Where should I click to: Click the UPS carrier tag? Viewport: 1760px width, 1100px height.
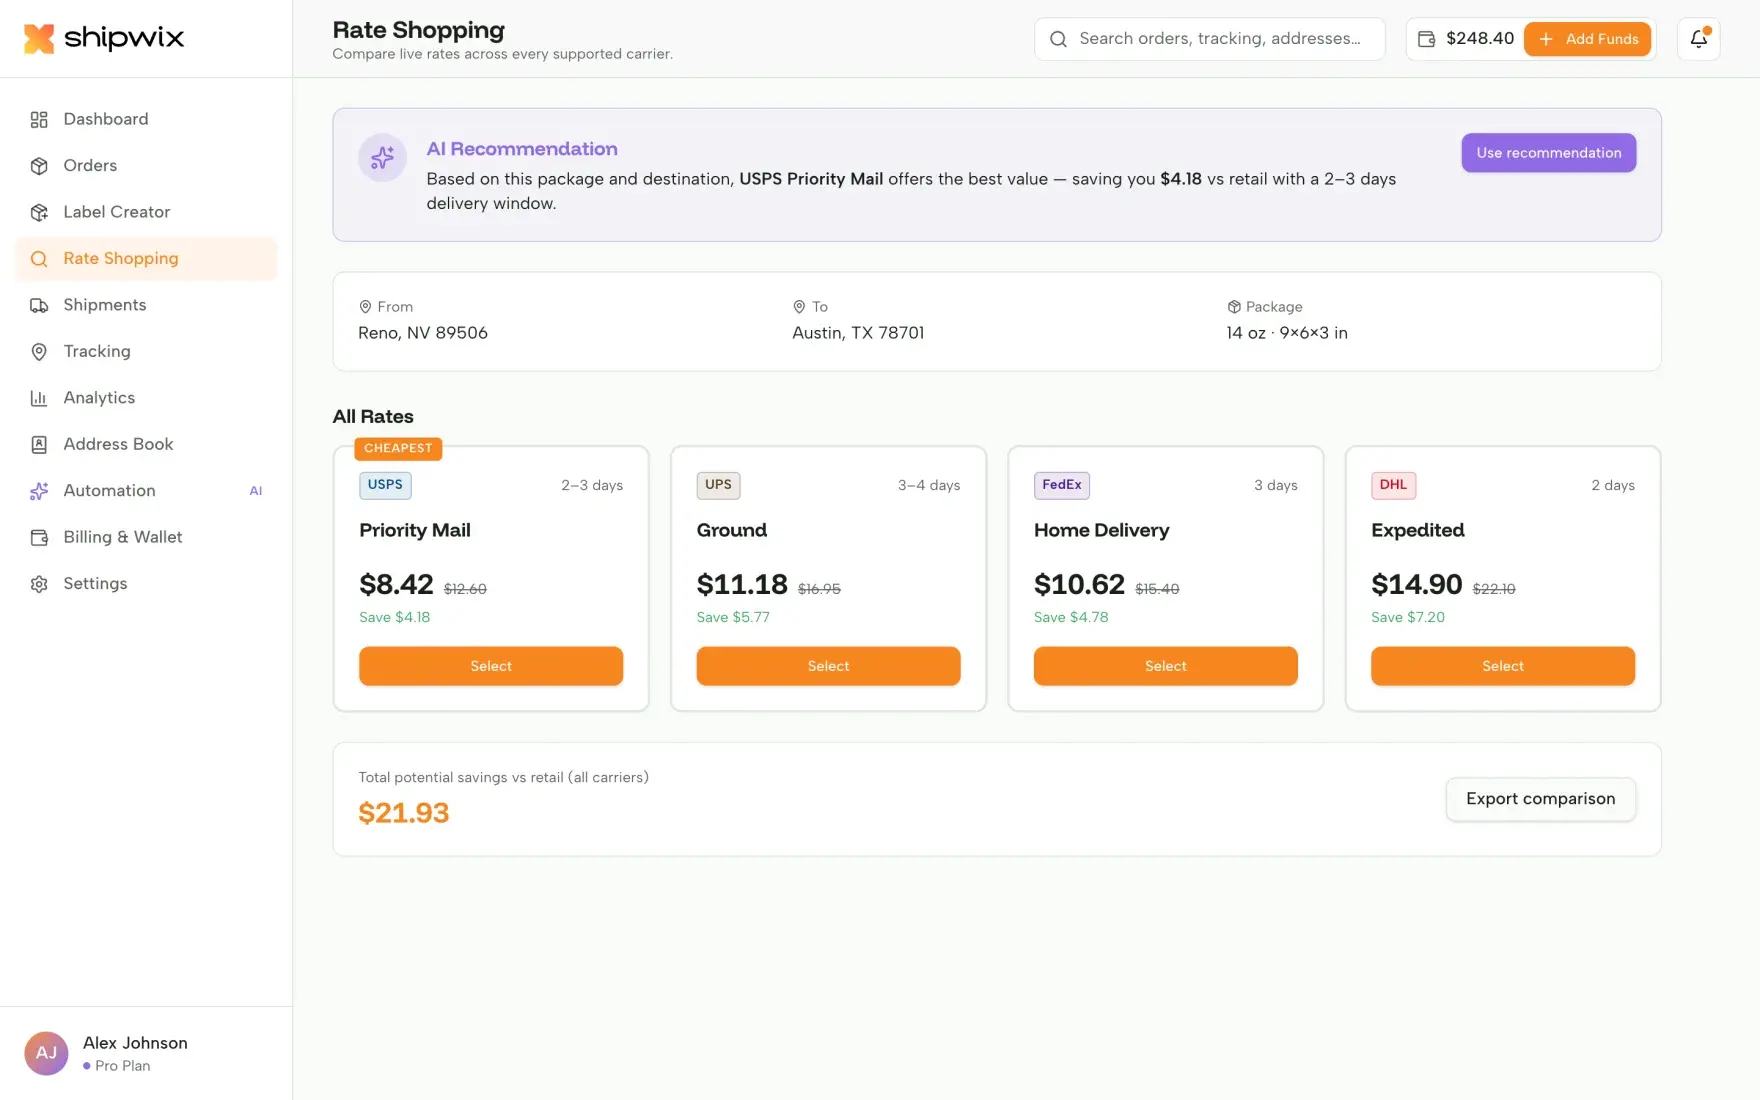click(718, 485)
